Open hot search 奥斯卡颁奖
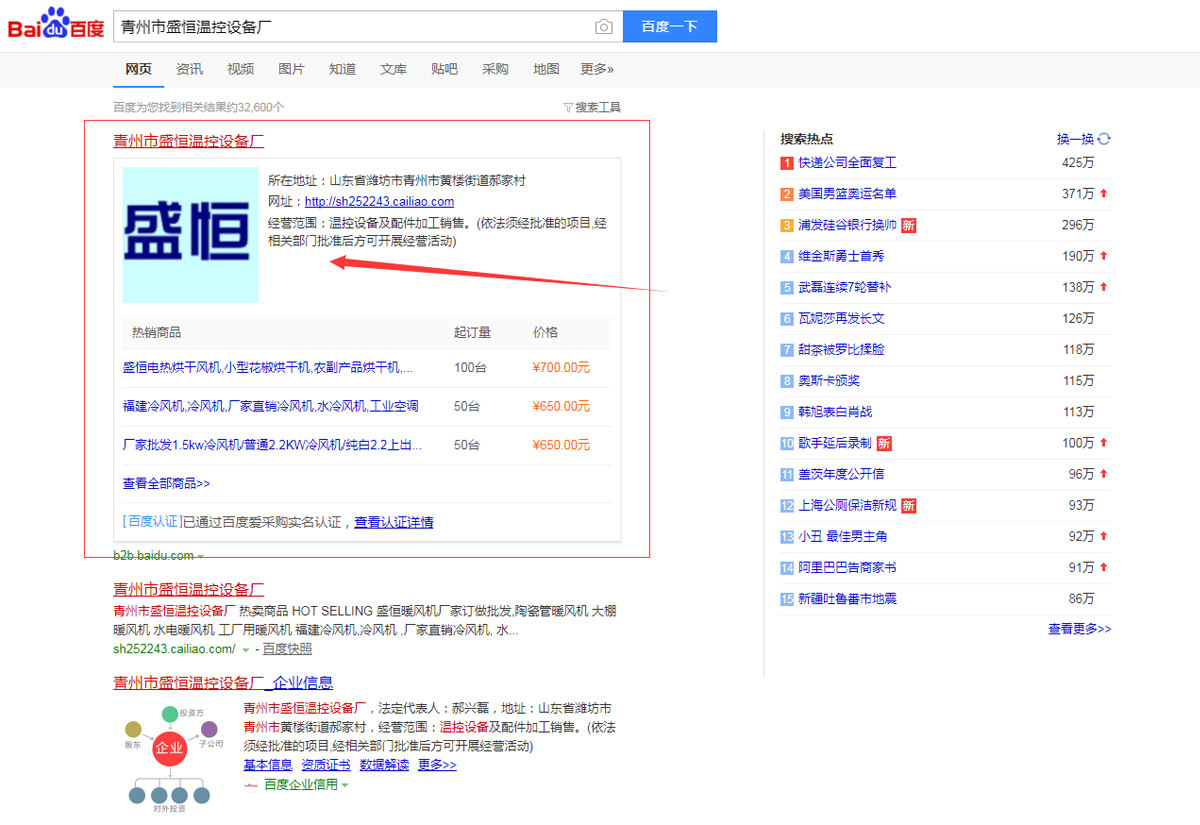The image size is (1200, 825). coord(829,380)
